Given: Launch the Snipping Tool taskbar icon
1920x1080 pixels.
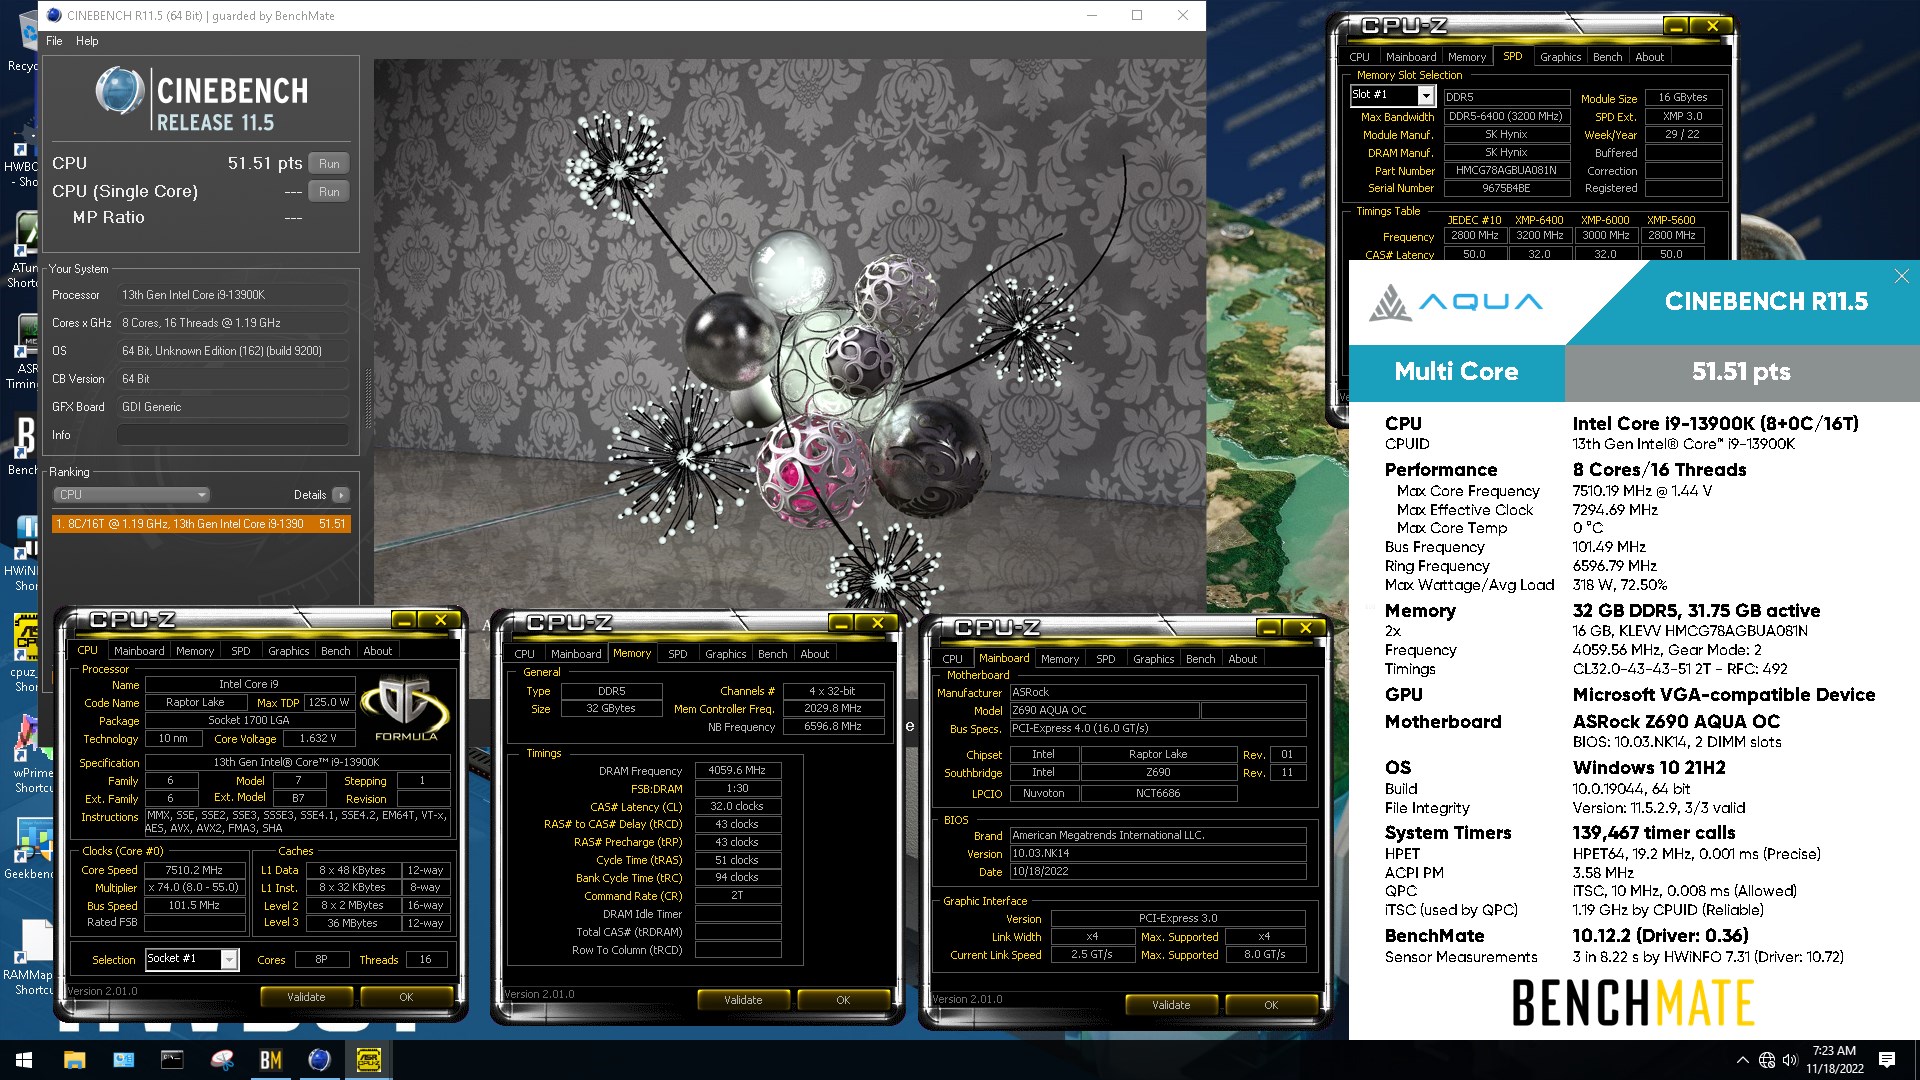Looking at the screenshot, I should [221, 1060].
